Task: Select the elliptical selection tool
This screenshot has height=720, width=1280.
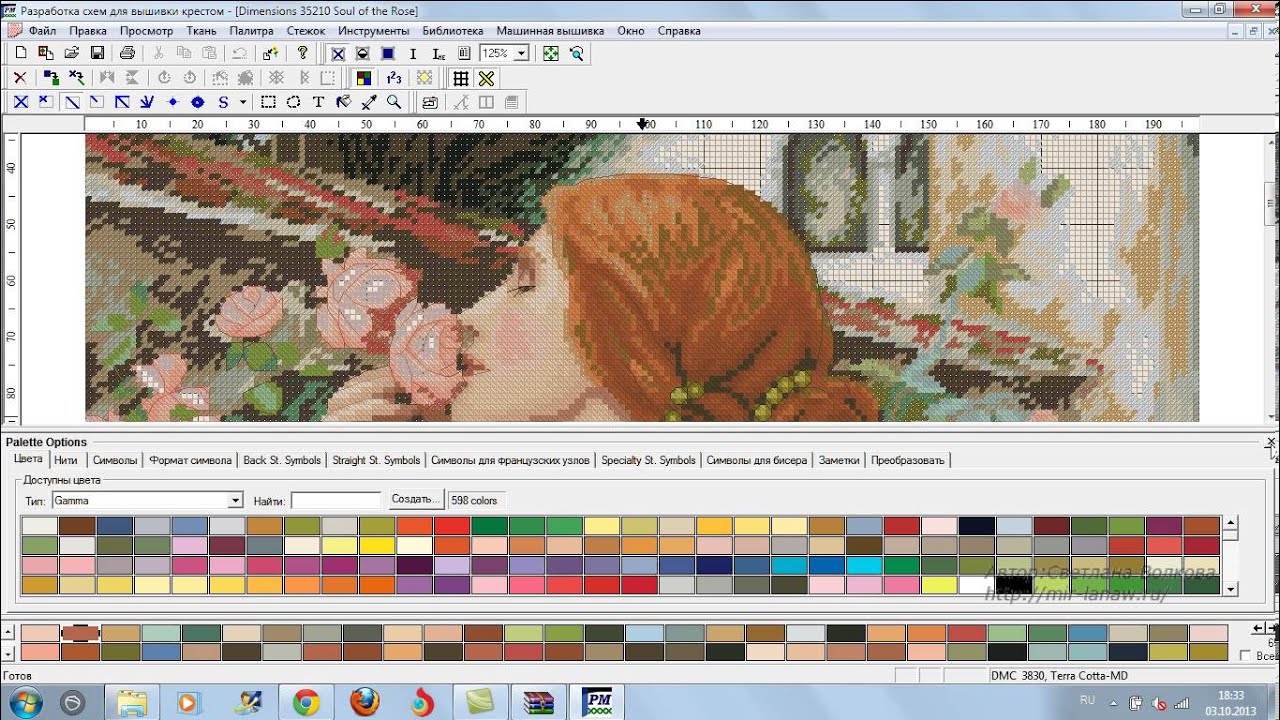Action: 293,102
